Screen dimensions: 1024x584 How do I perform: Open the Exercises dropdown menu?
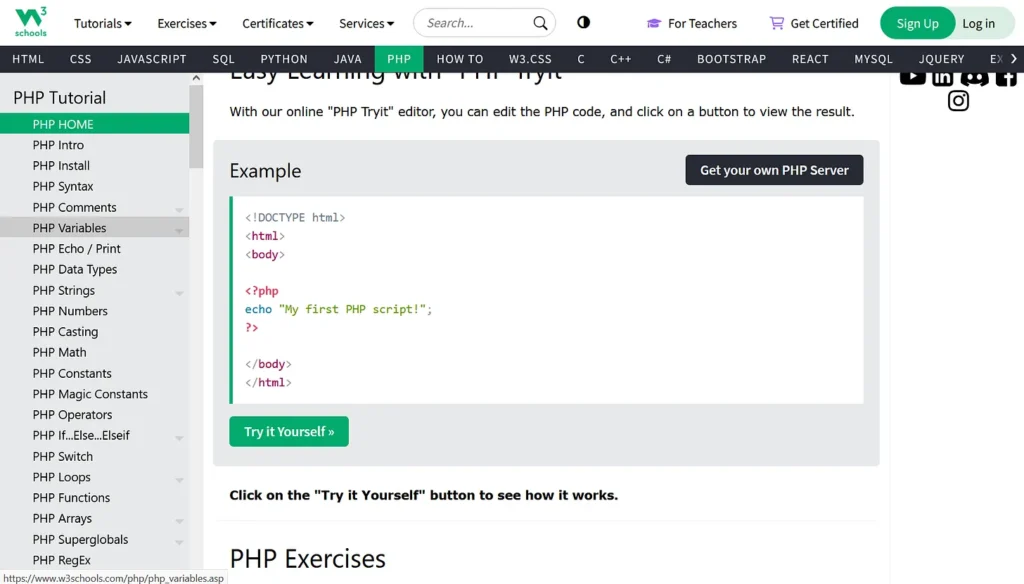coord(187,24)
